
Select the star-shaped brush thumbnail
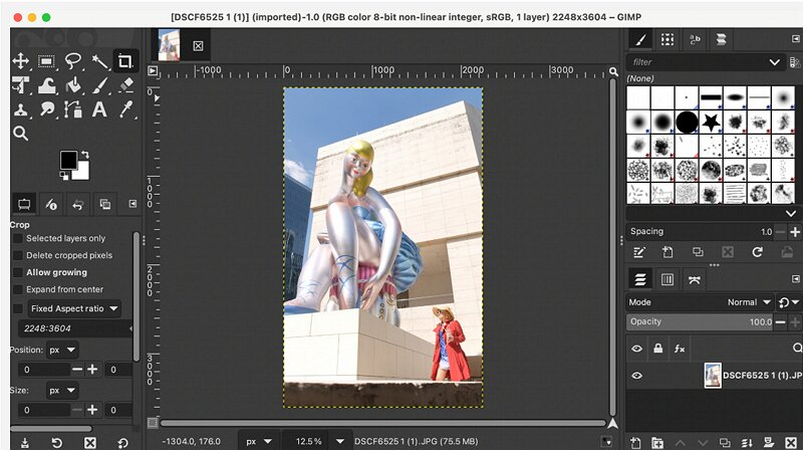pyautogui.click(x=711, y=122)
